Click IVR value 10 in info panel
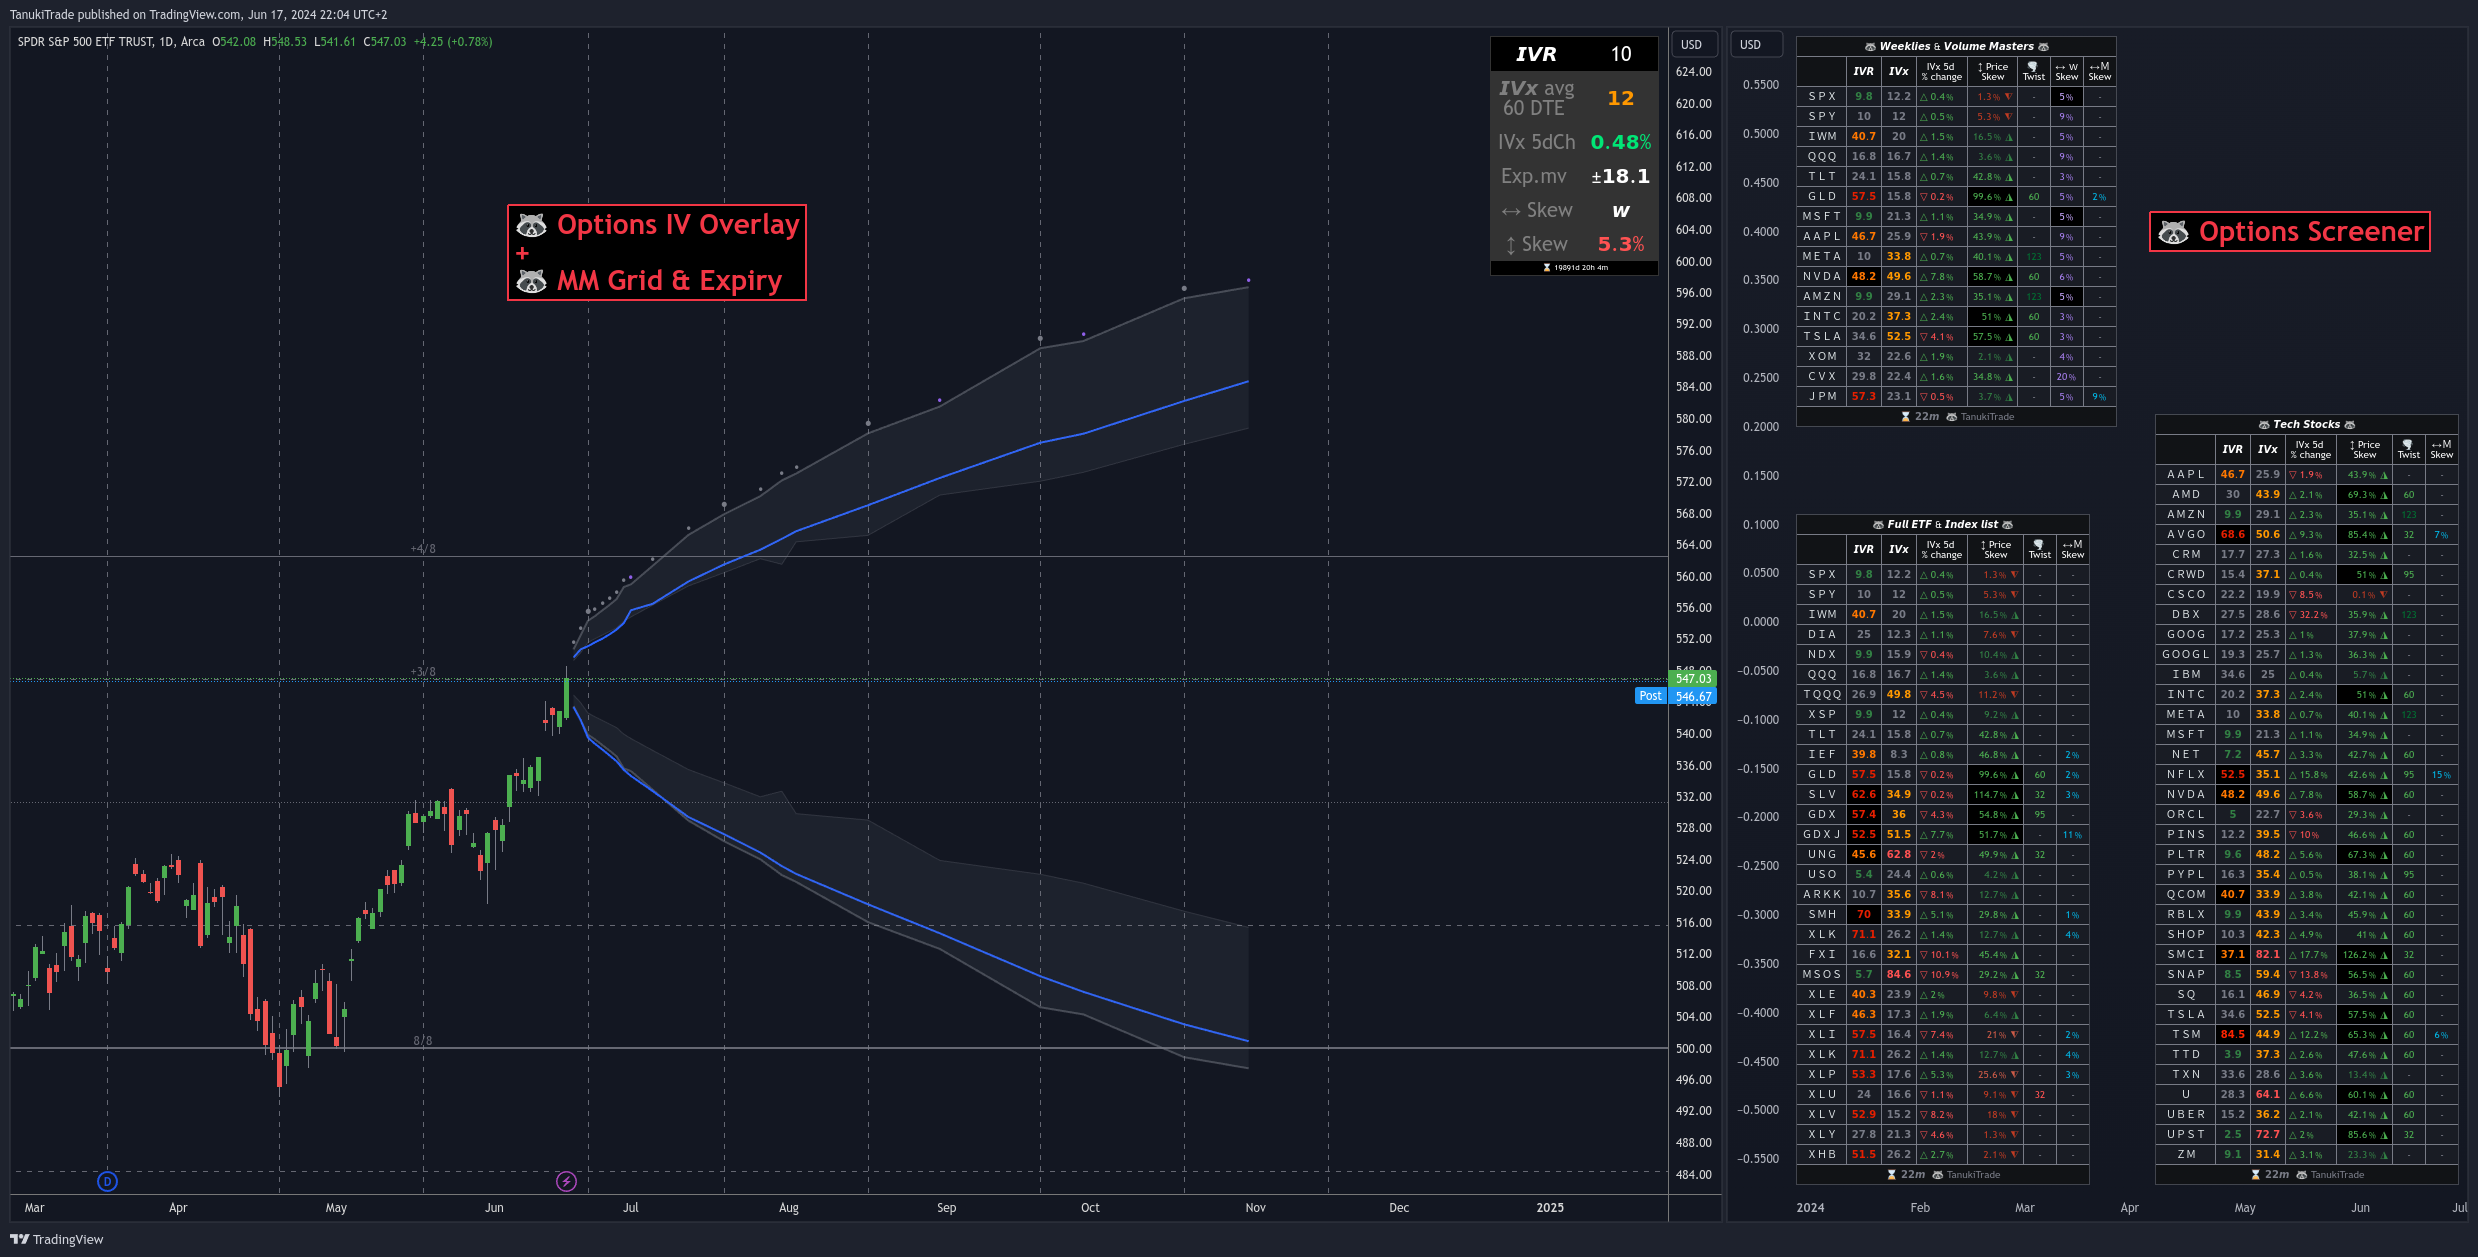 (1620, 54)
